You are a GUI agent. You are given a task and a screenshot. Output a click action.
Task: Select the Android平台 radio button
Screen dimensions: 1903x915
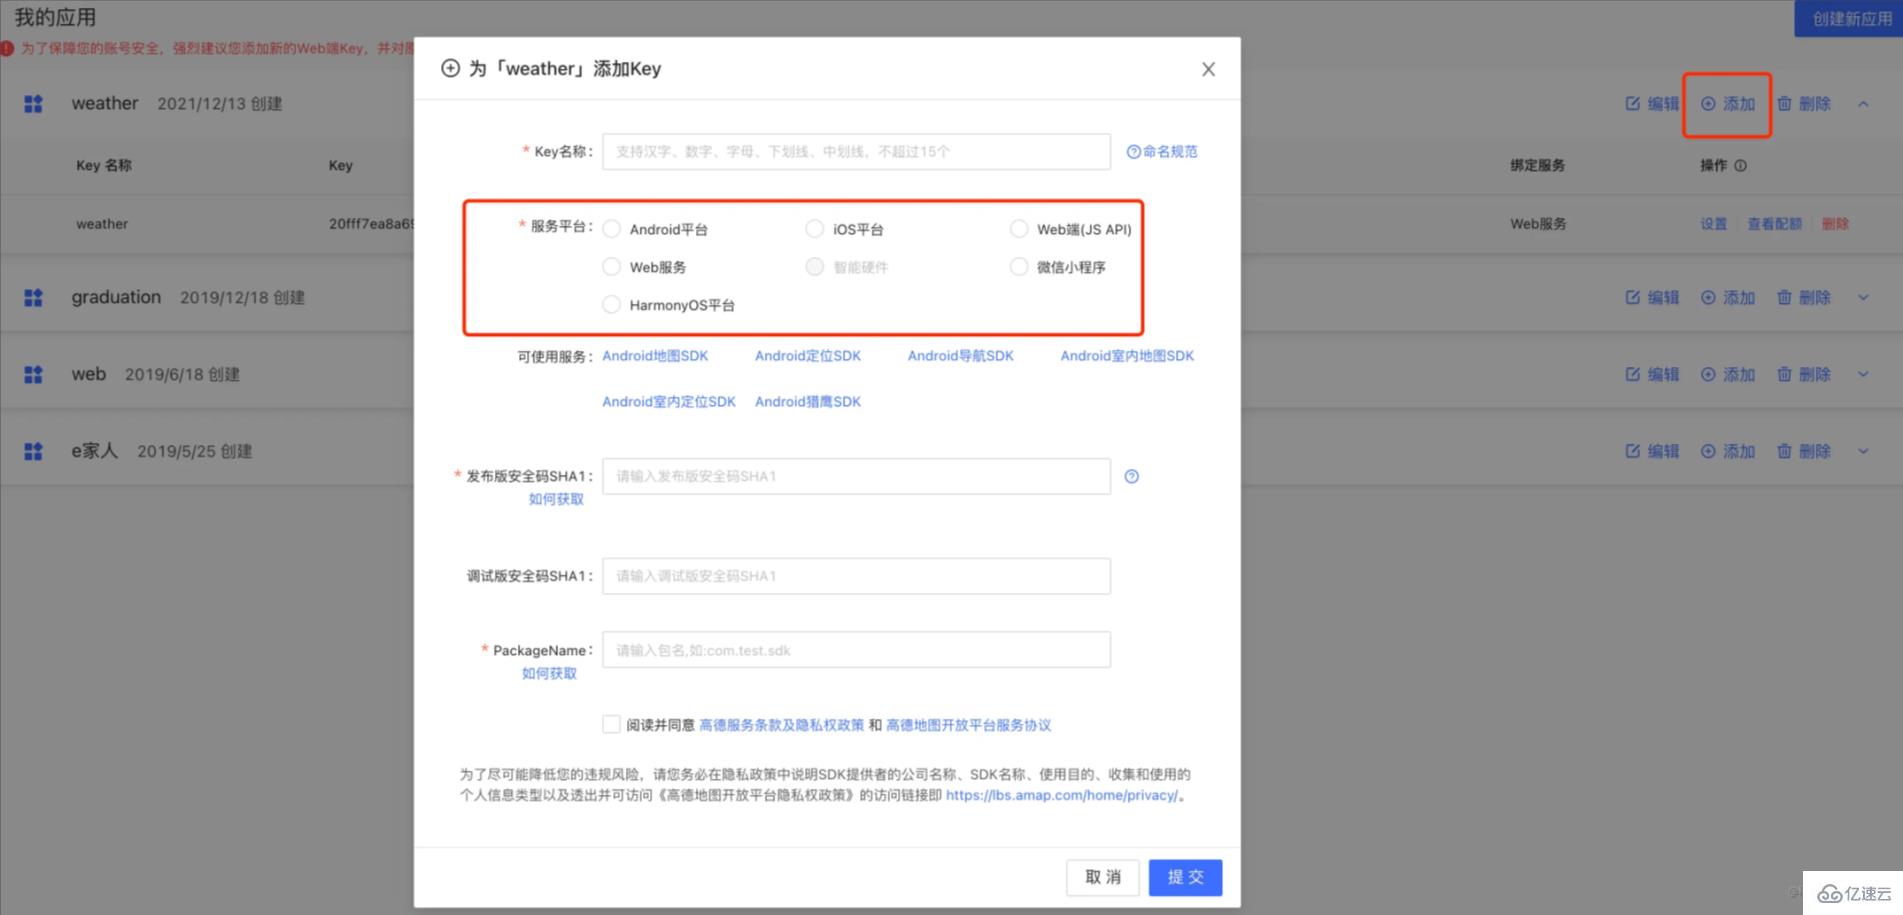coord(611,229)
